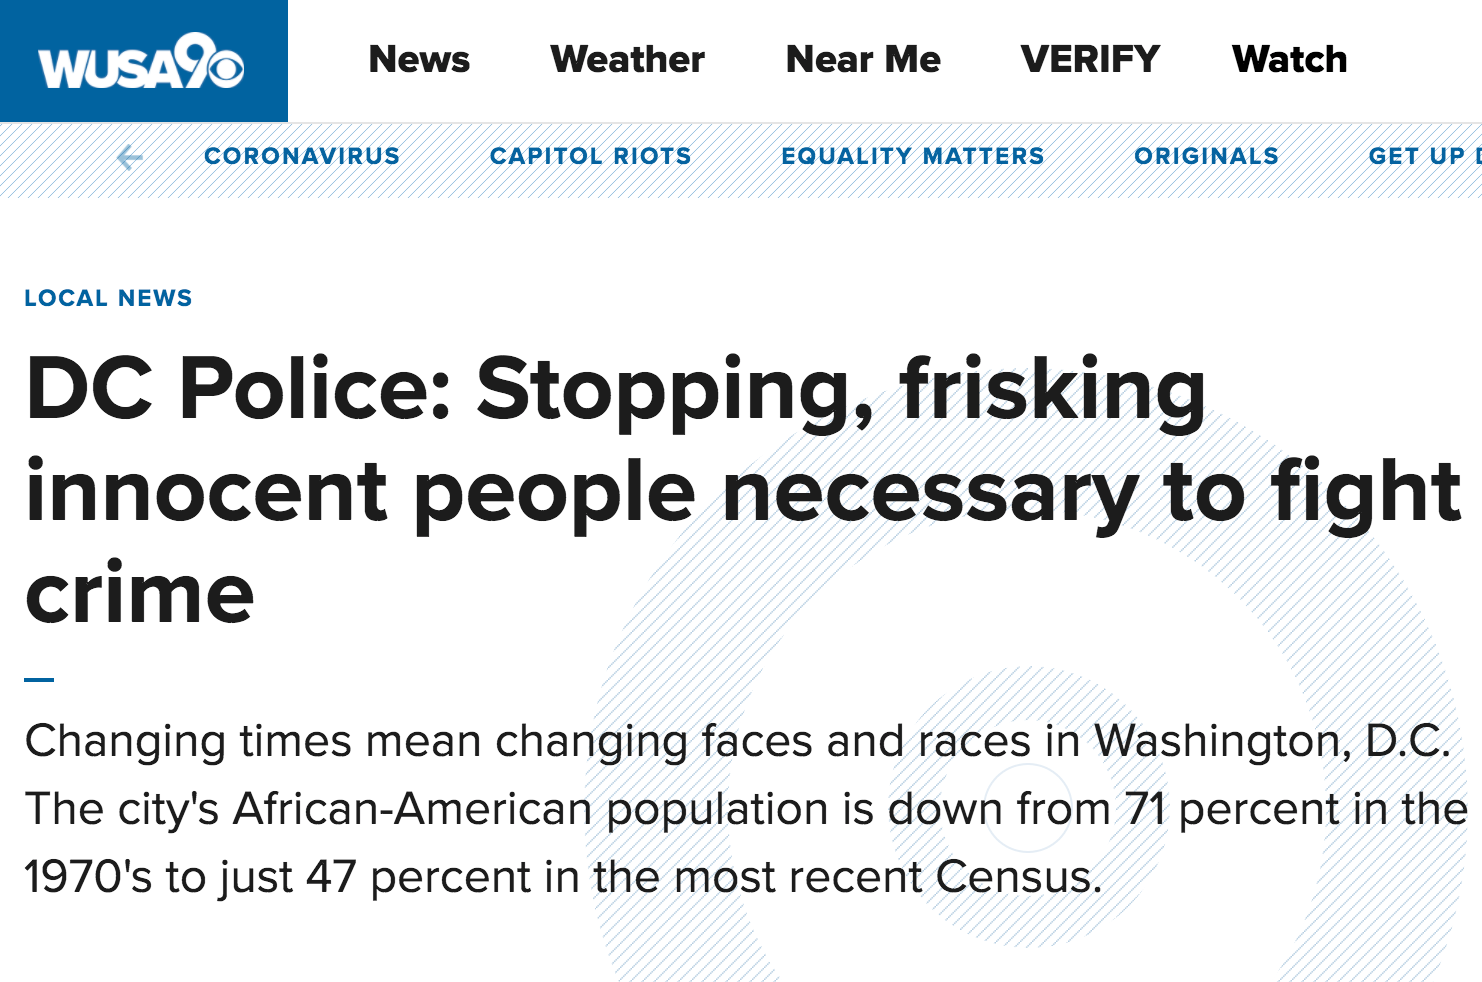Open the News menu
The width and height of the screenshot is (1482, 982).
[x=419, y=60]
